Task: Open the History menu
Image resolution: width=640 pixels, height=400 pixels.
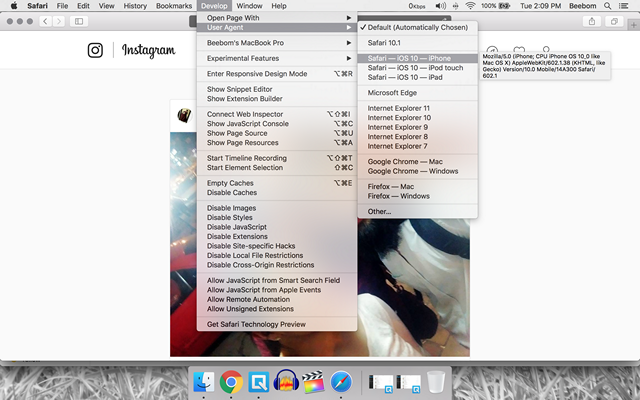Action: (135, 6)
